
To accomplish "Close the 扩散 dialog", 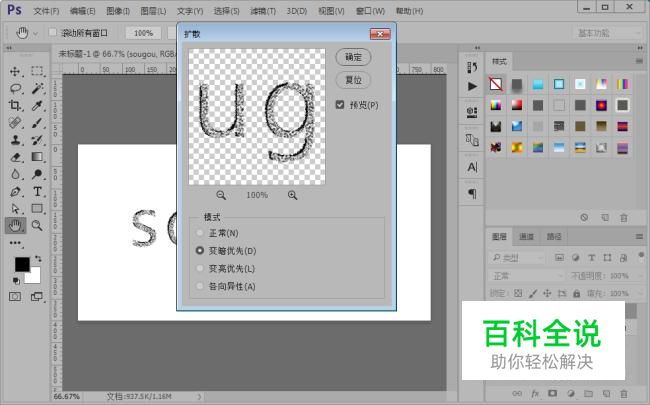I will pyautogui.click(x=380, y=34).
